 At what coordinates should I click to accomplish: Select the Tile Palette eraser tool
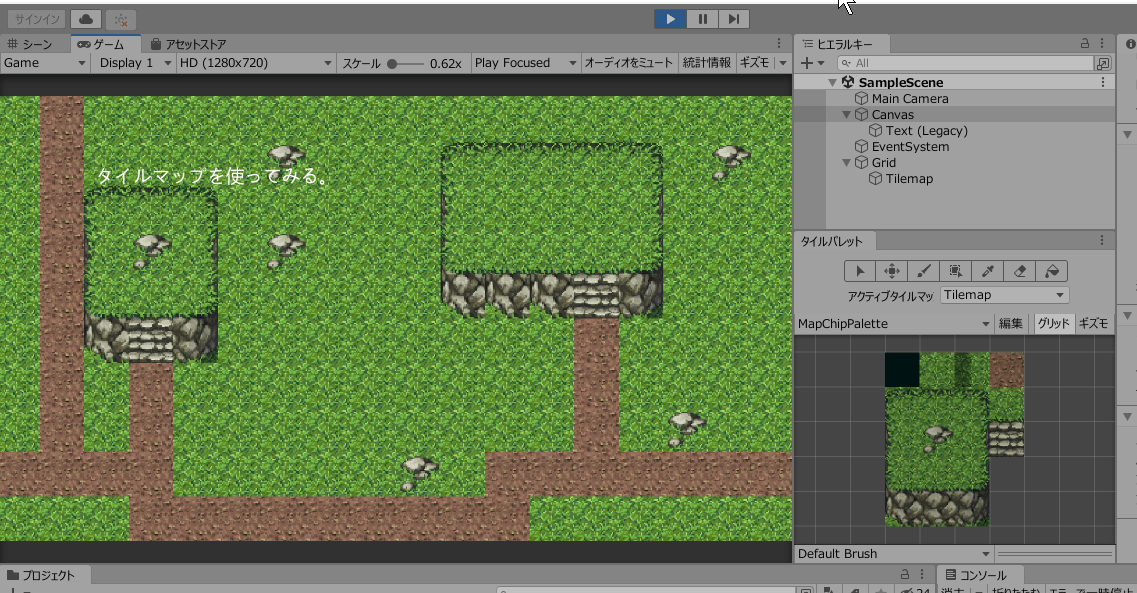(1020, 270)
